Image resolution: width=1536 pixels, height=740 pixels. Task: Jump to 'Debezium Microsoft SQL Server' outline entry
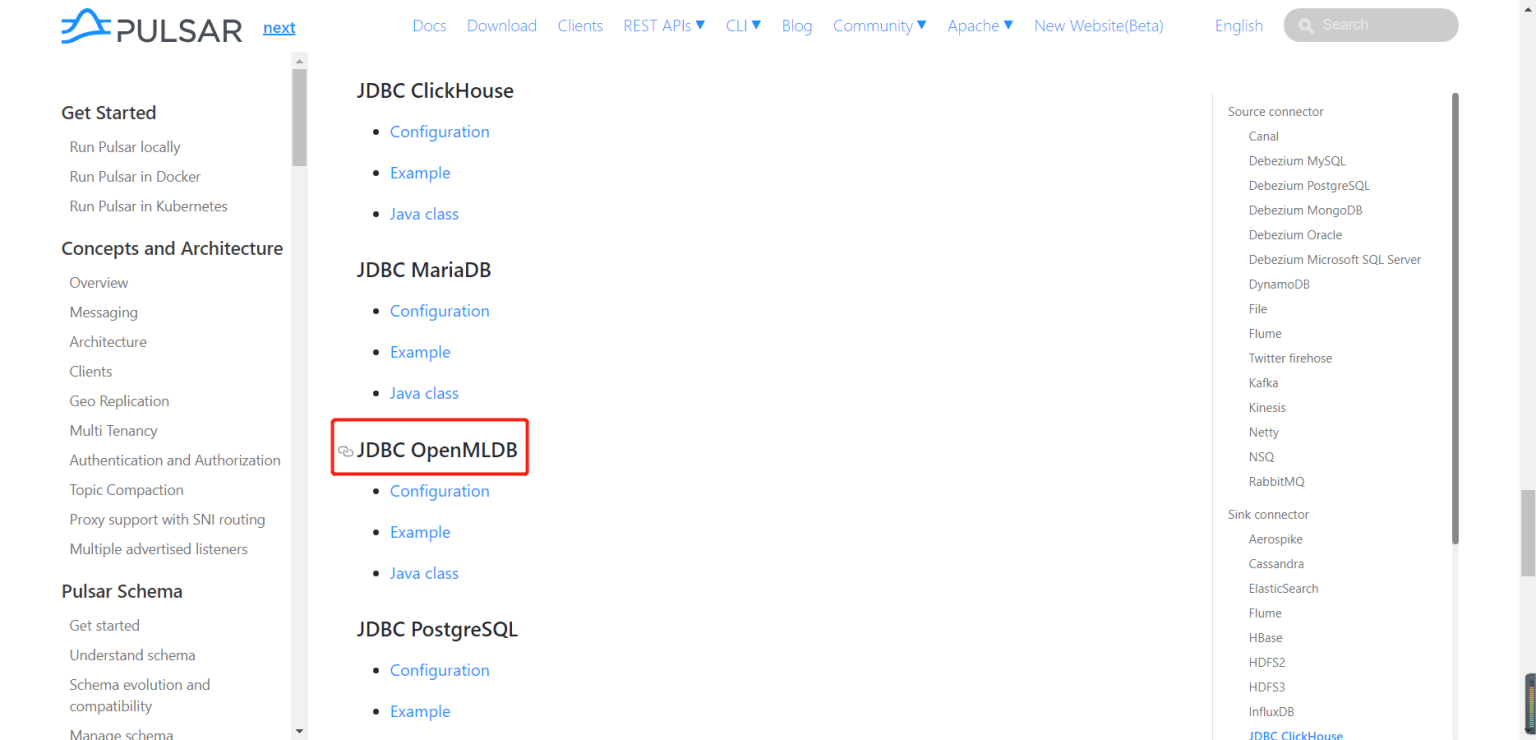[1334, 260]
